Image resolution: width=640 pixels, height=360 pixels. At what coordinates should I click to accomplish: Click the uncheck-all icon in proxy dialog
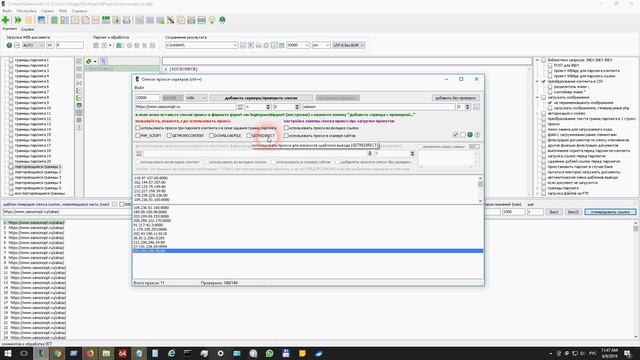[463, 135]
